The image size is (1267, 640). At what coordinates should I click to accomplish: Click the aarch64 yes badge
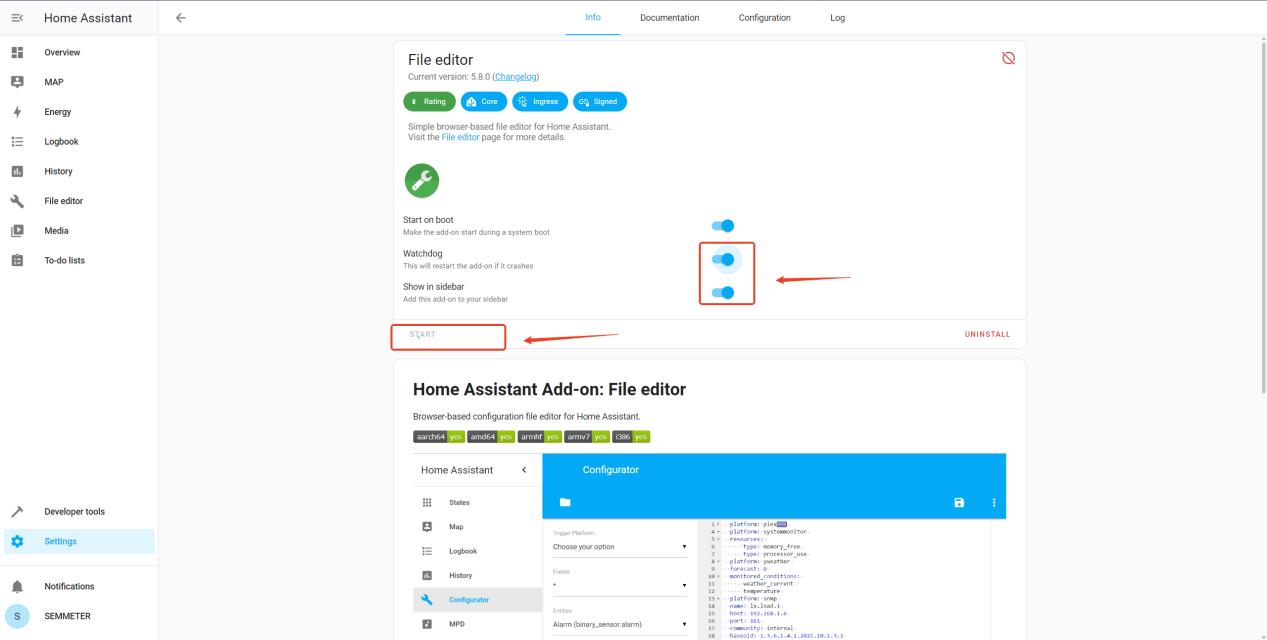[x=439, y=437]
